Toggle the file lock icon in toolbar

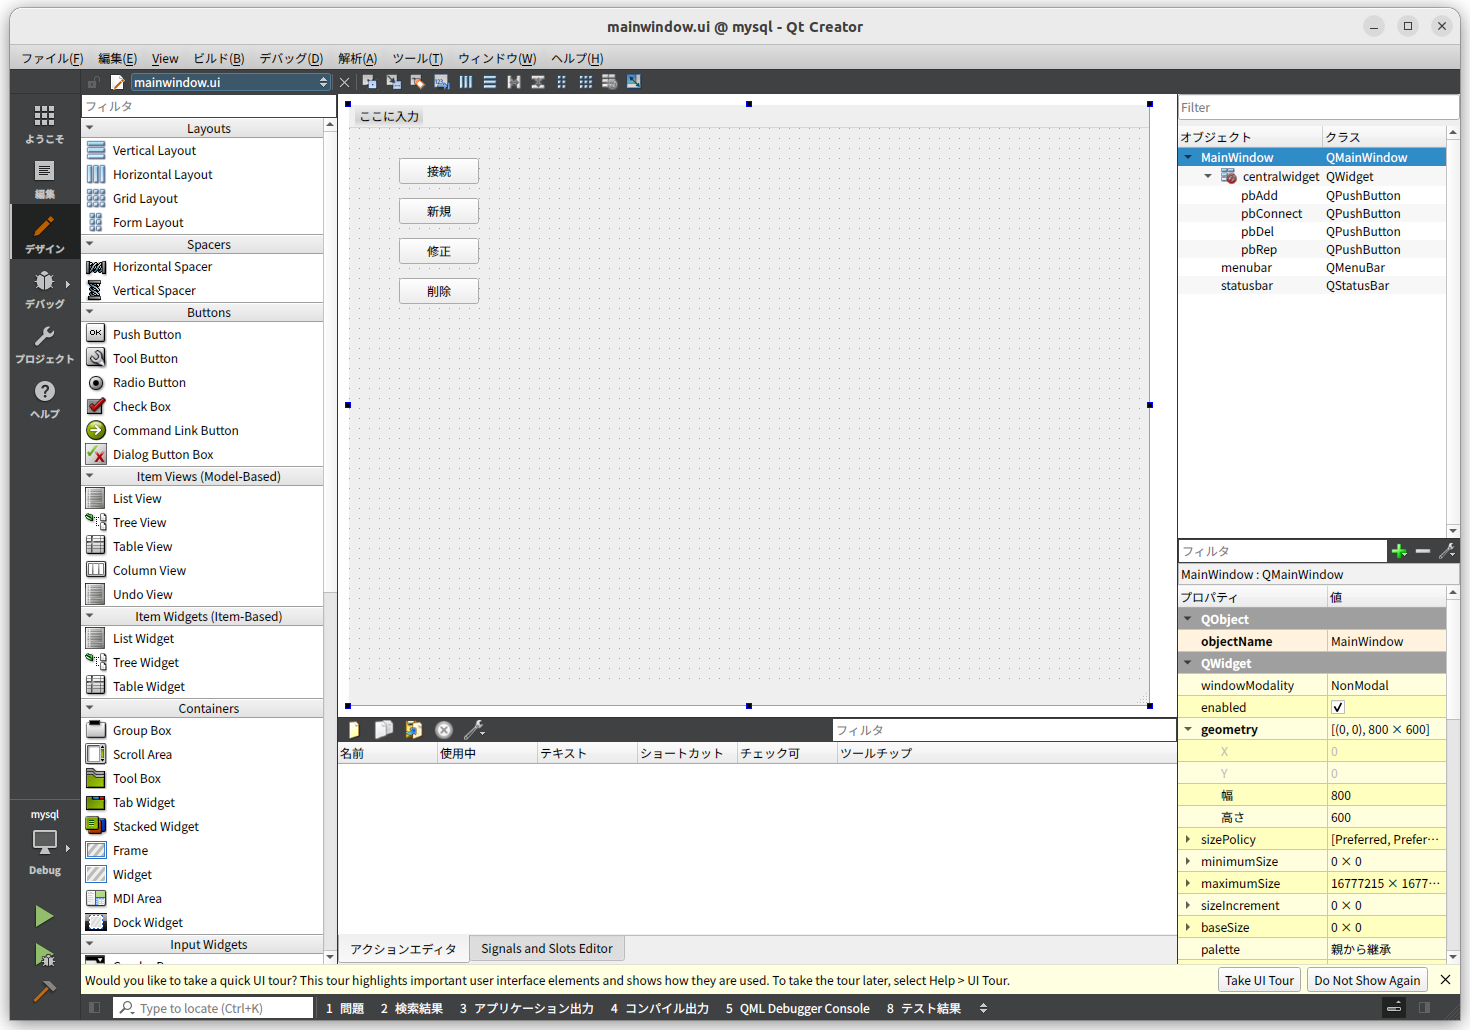click(x=93, y=82)
